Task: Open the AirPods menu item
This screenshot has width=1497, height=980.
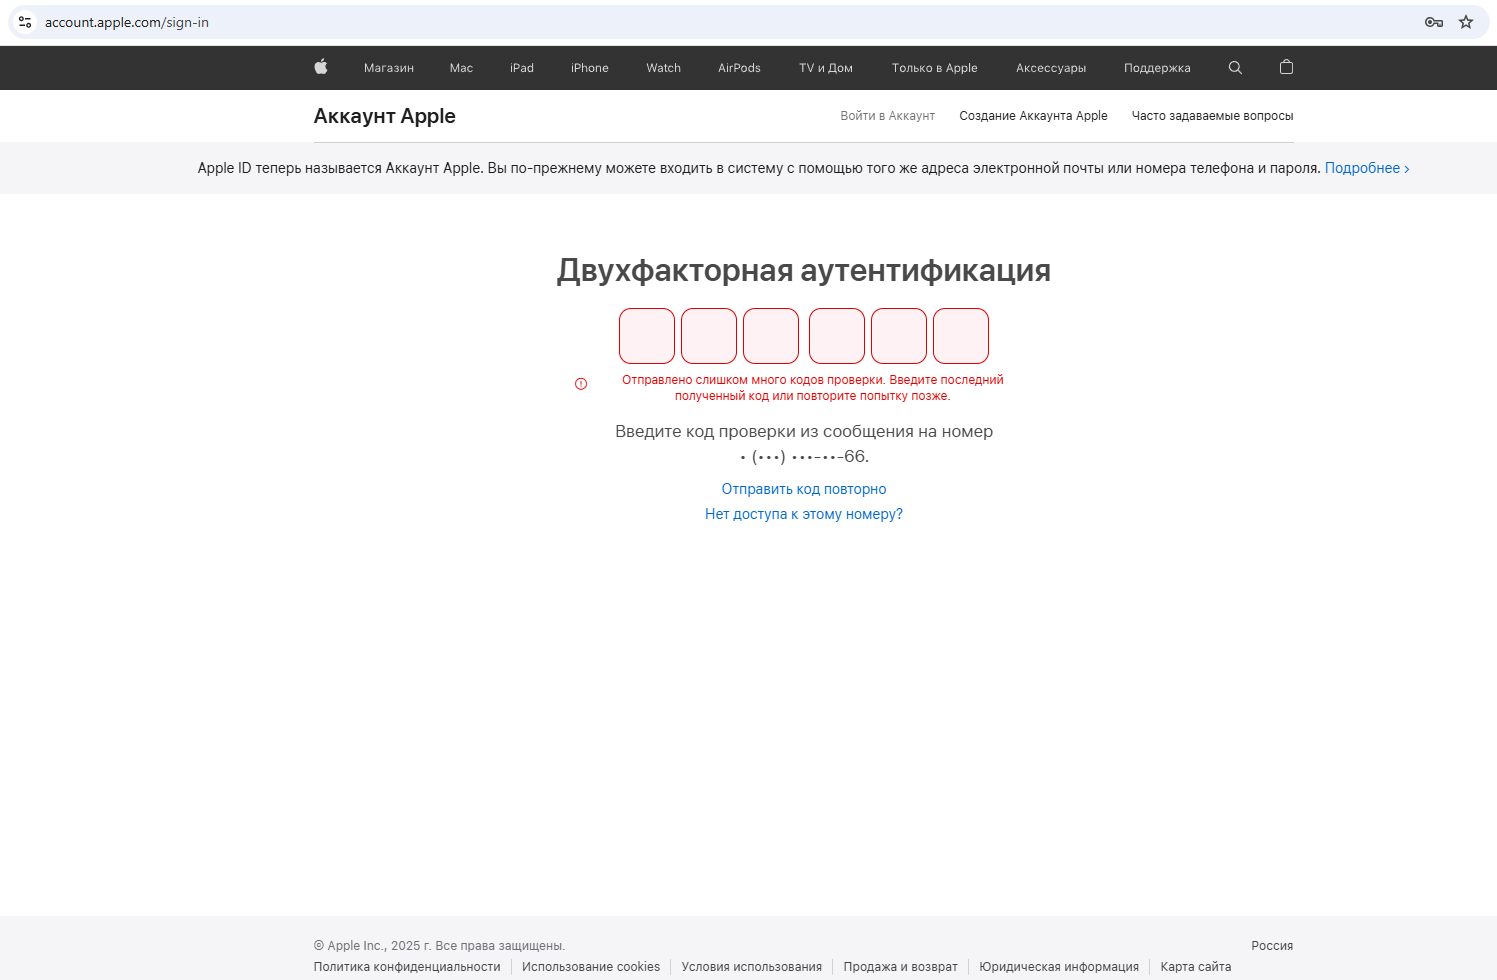Action: click(739, 68)
